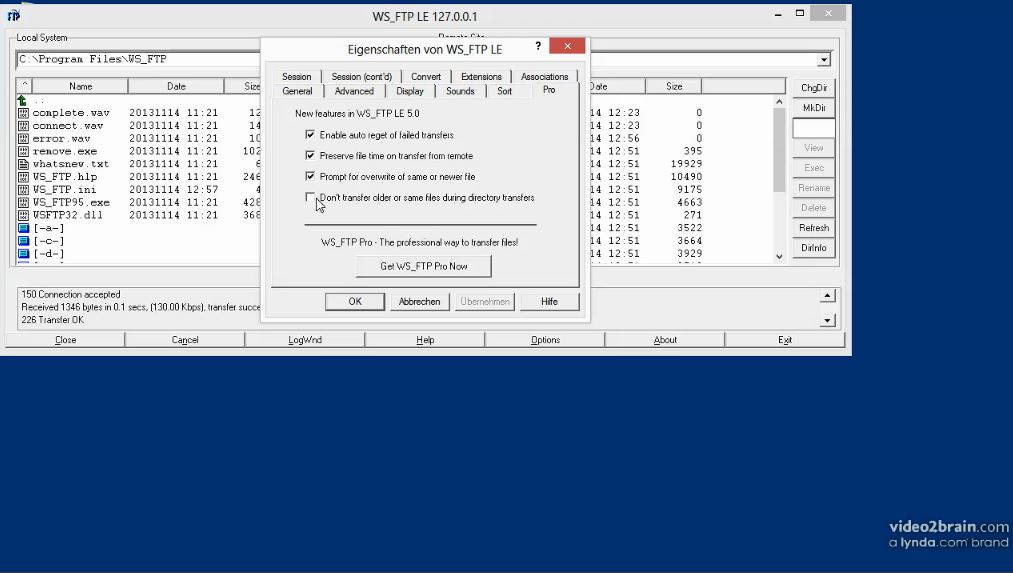The width and height of the screenshot is (1013, 573).
Task: Uncheck Preserve file time on transfer
Action: 310,156
